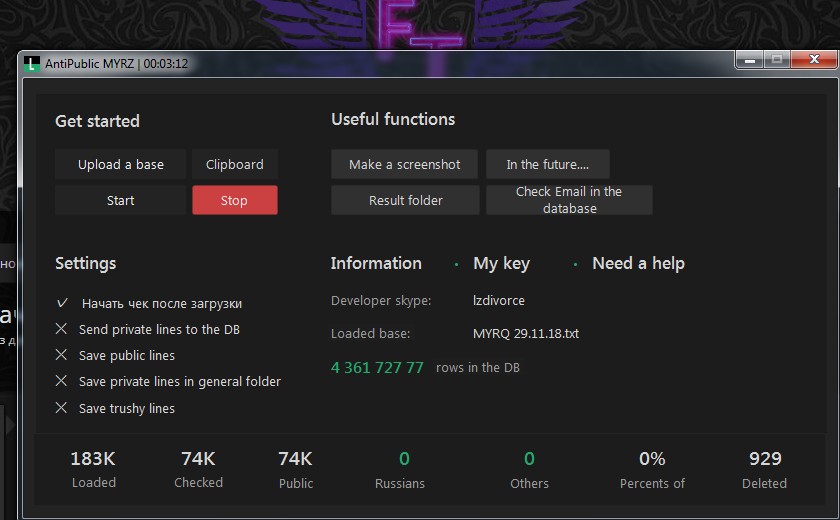
Task: Enable the 'Save public lines' option
Action: click(x=62, y=355)
